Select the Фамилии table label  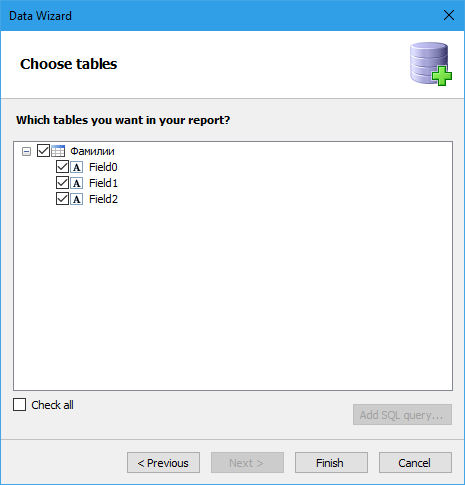point(92,151)
